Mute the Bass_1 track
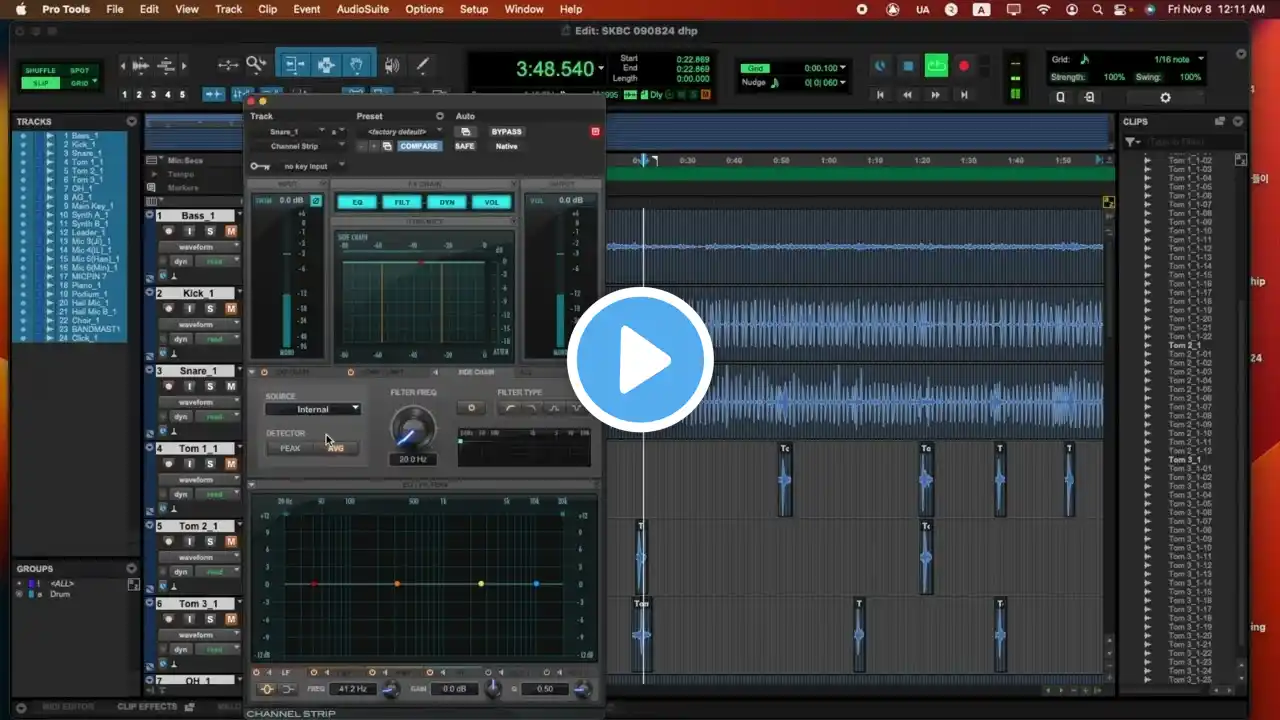This screenshot has width=1280, height=720. (x=231, y=231)
